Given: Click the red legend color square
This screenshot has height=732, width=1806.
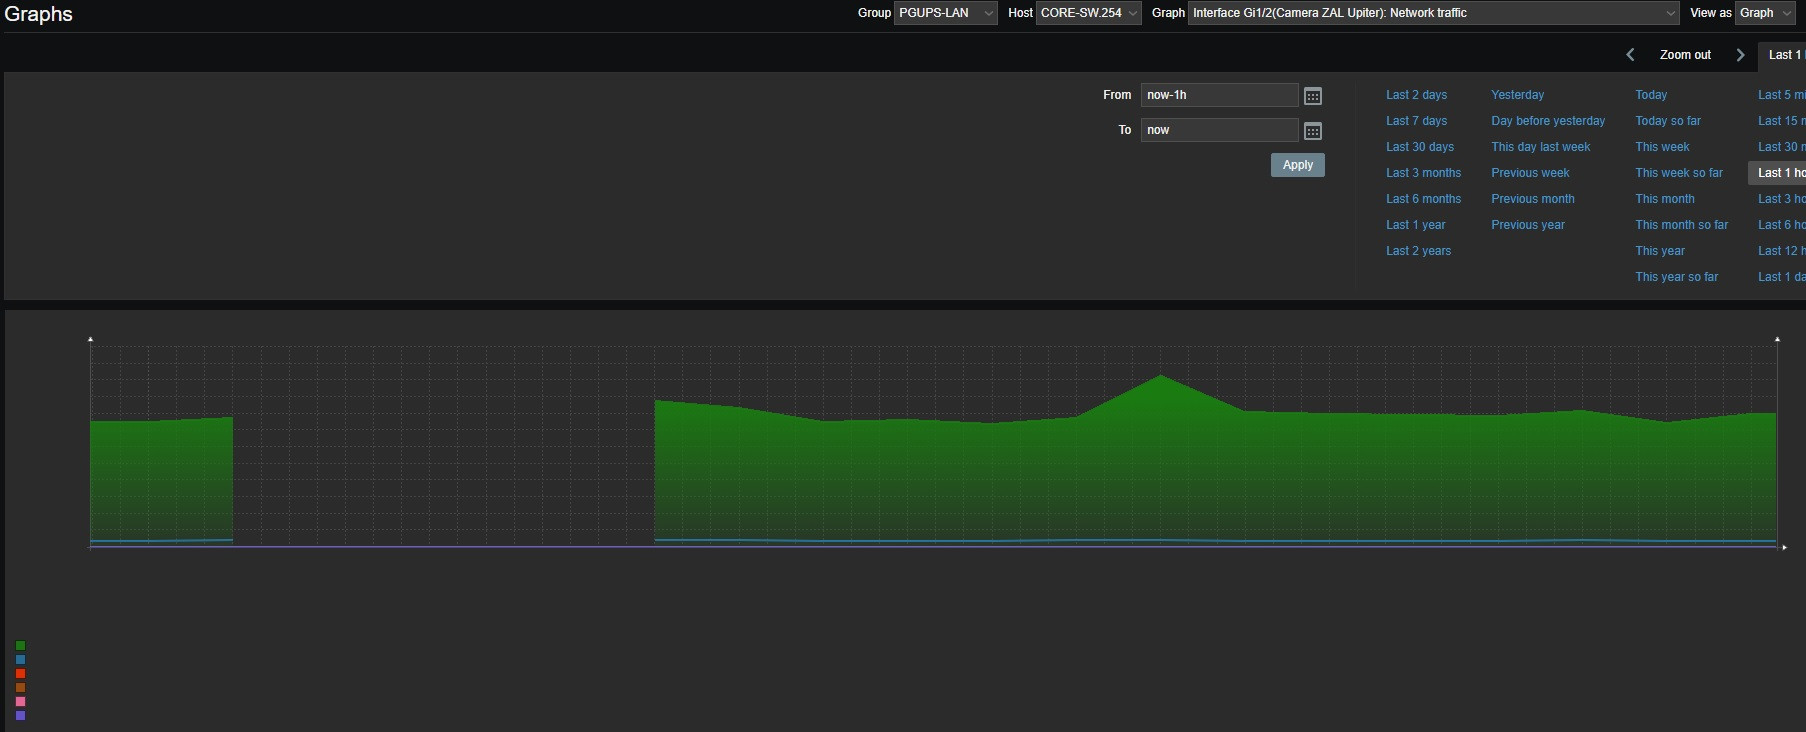Looking at the screenshot, I should pos(20,674).
